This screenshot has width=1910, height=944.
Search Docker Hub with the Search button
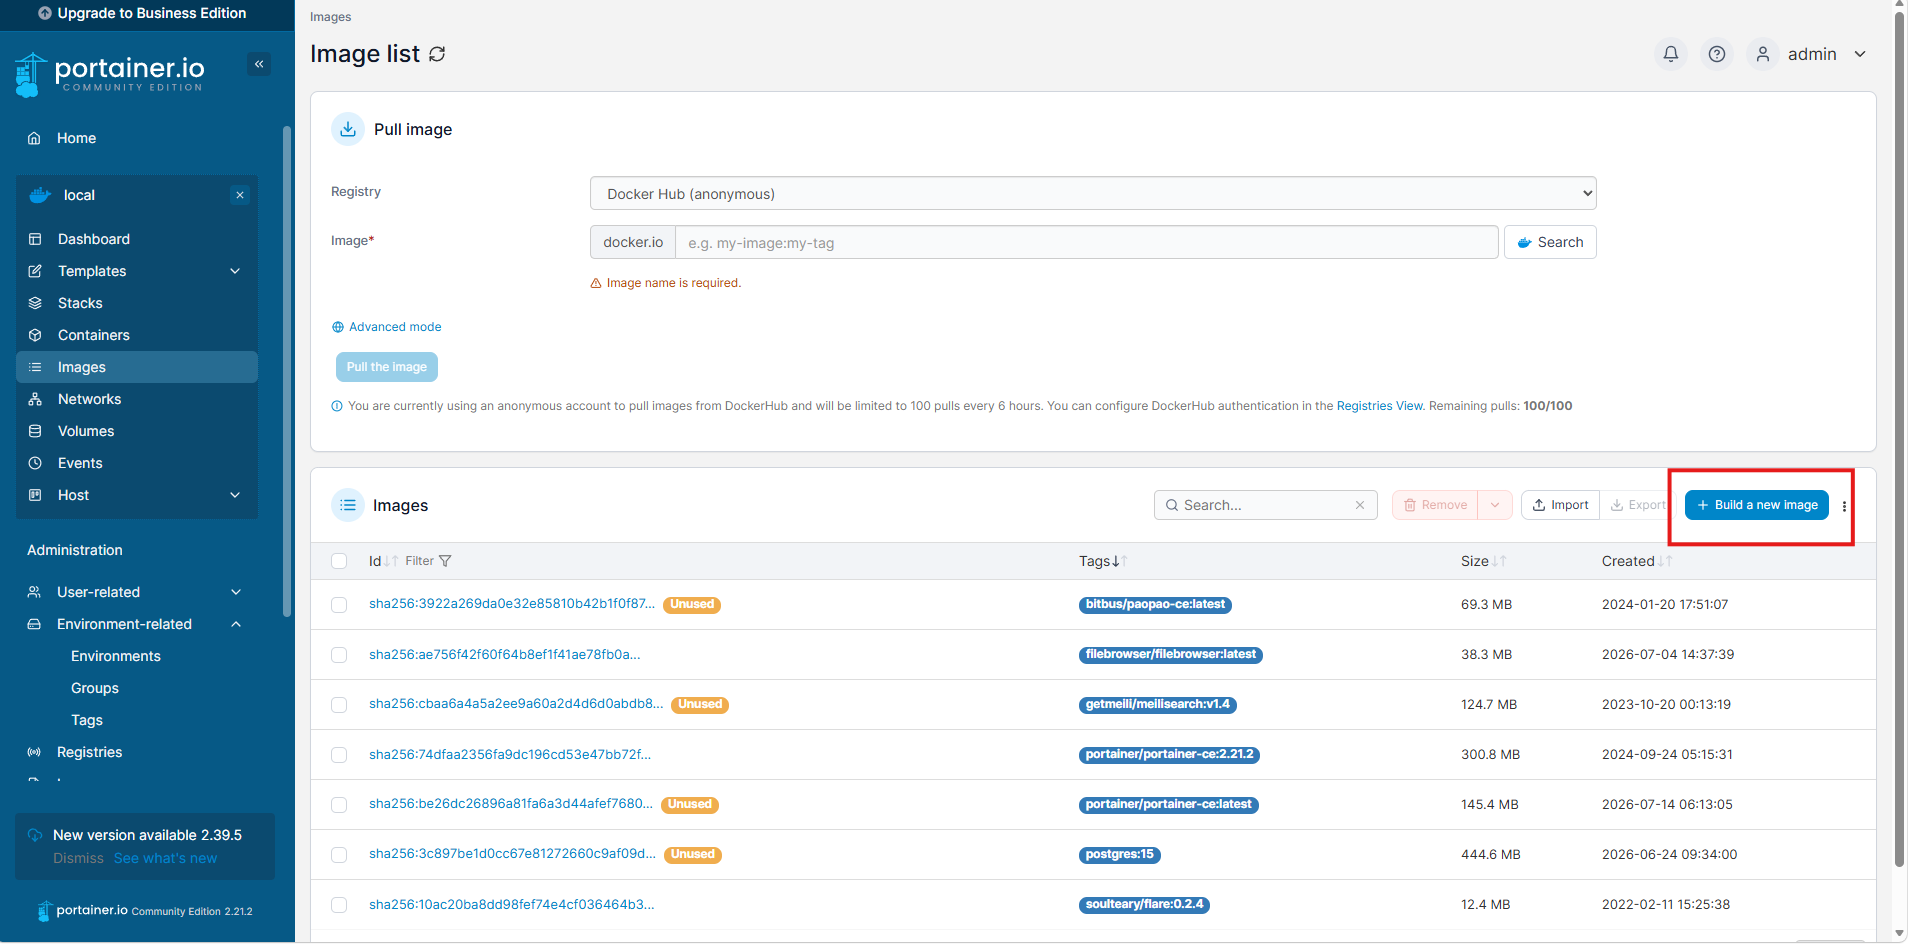tap(1550, 242)
